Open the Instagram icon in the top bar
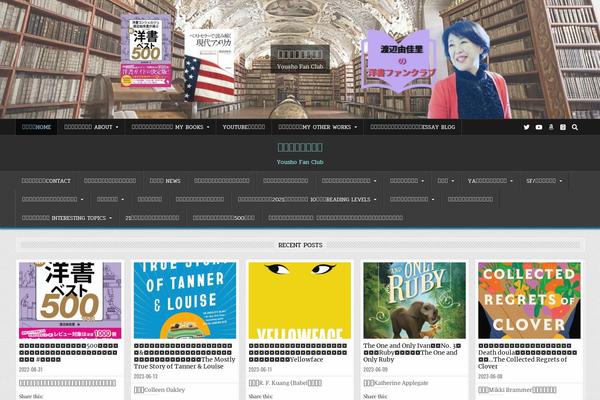The image size is (600, 400). point(563,127)
